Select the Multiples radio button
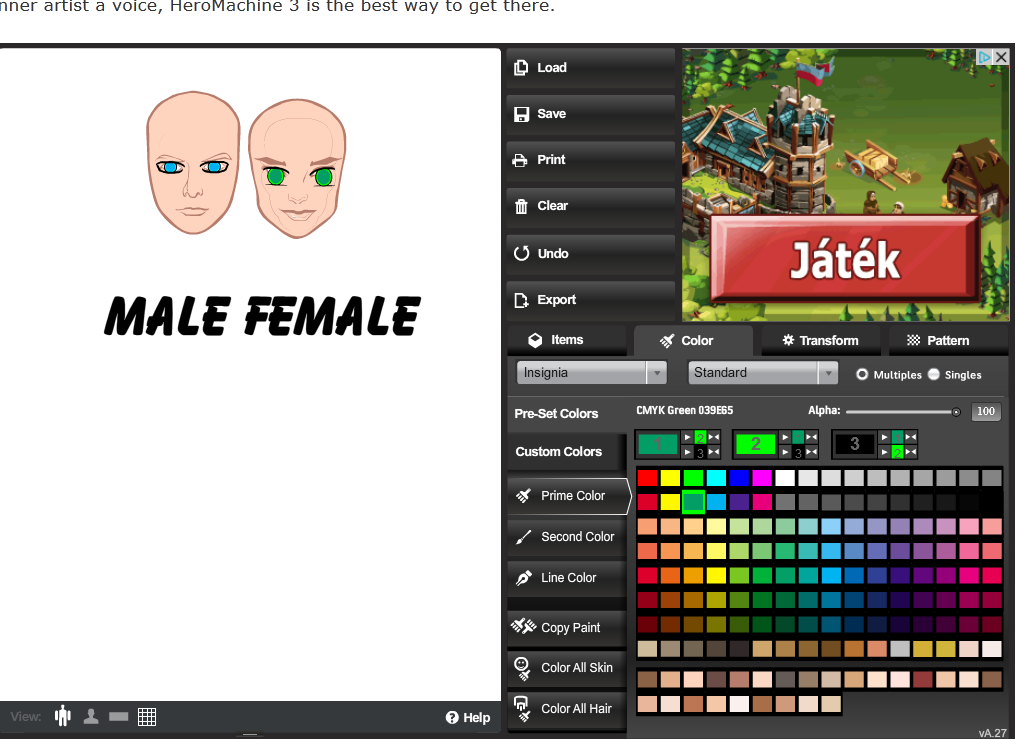Screen dimensions: 1016x739 point(862,374)
